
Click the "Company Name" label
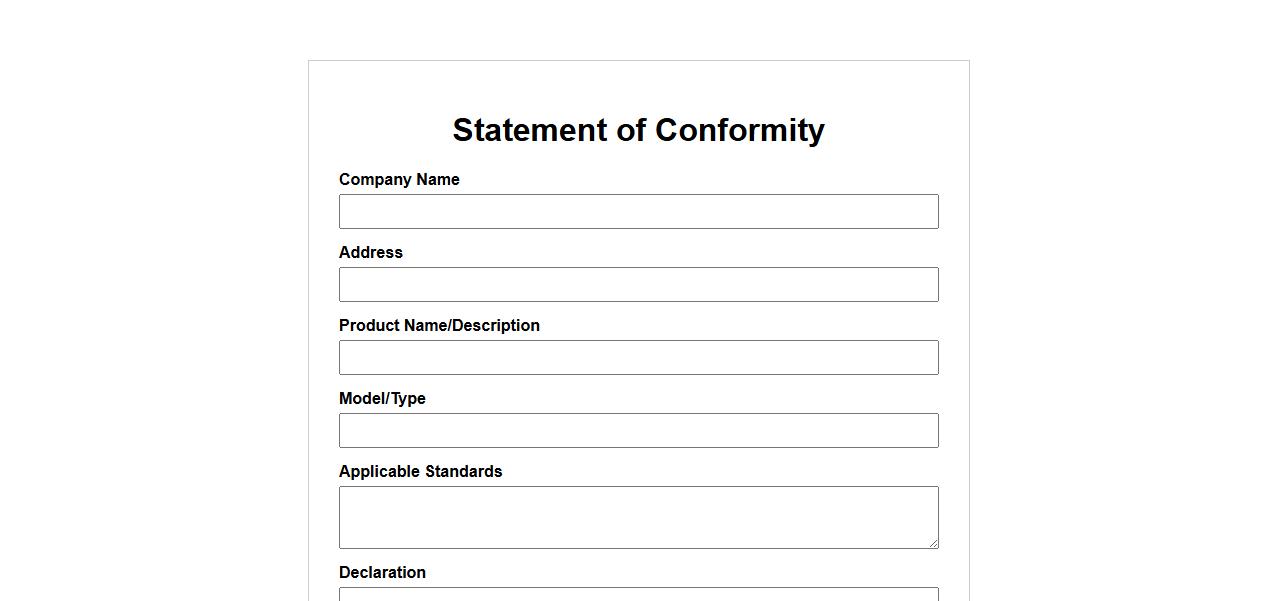coord(399,180)
